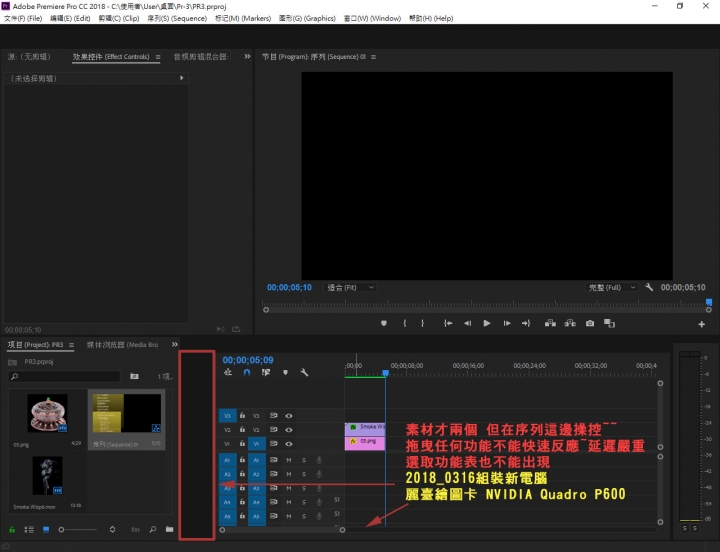The height and width of the screenshot is (552, 720).
Task: Switch to the Audio Clip Mixer tab
Action: click(201, 56)
